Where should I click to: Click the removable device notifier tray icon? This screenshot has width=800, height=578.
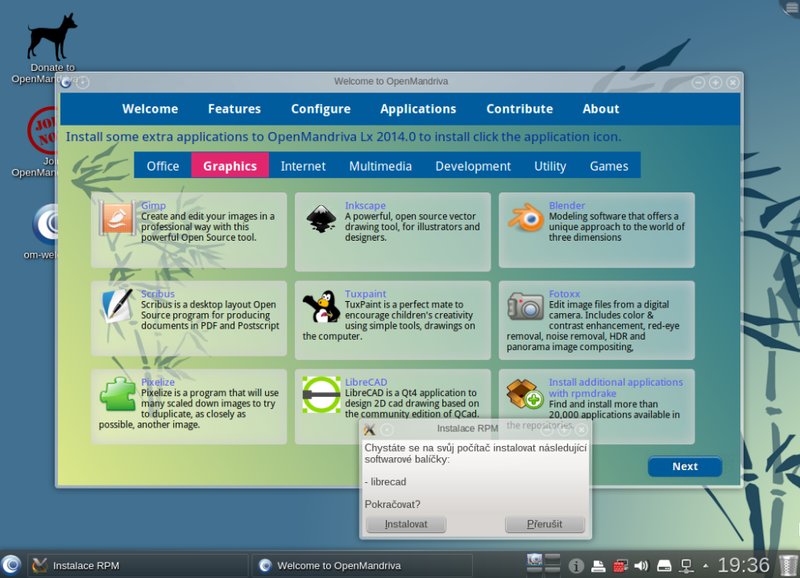(664, 566)
